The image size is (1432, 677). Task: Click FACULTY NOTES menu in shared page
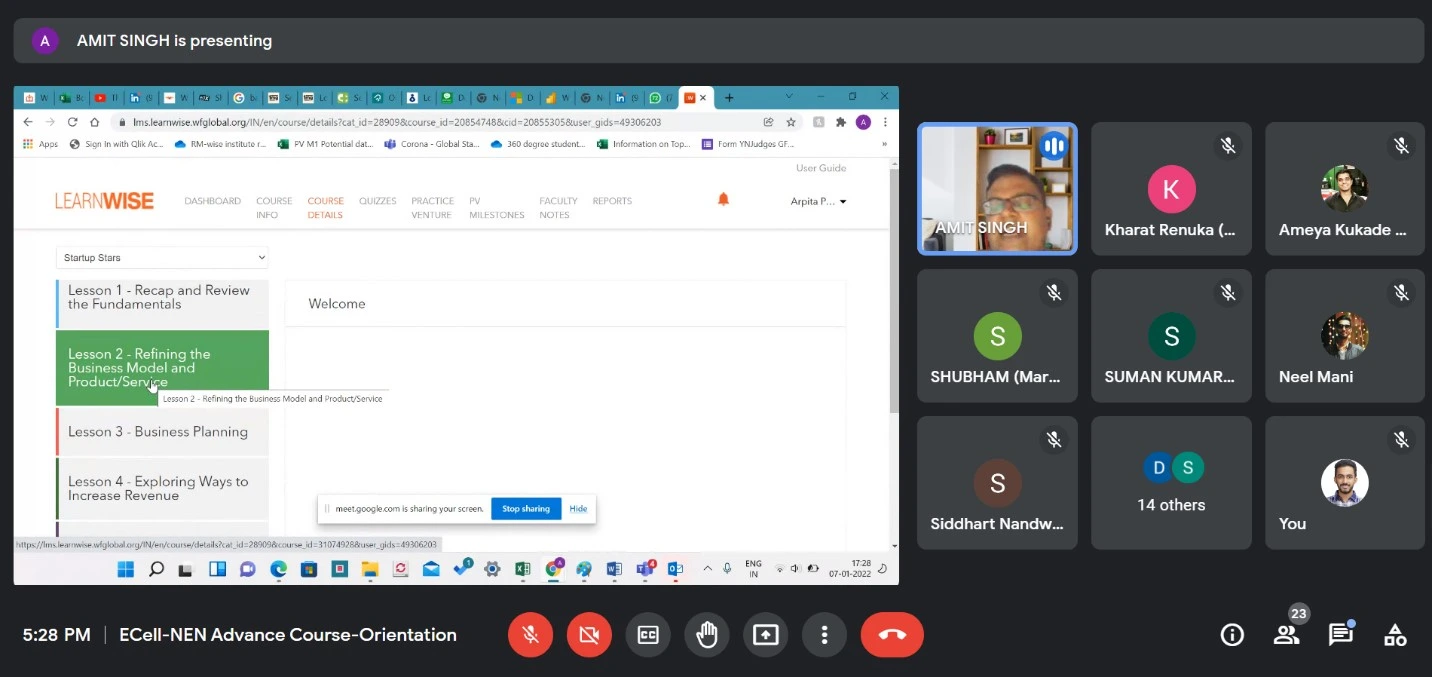pyautogui.click(x=558, y=208)
